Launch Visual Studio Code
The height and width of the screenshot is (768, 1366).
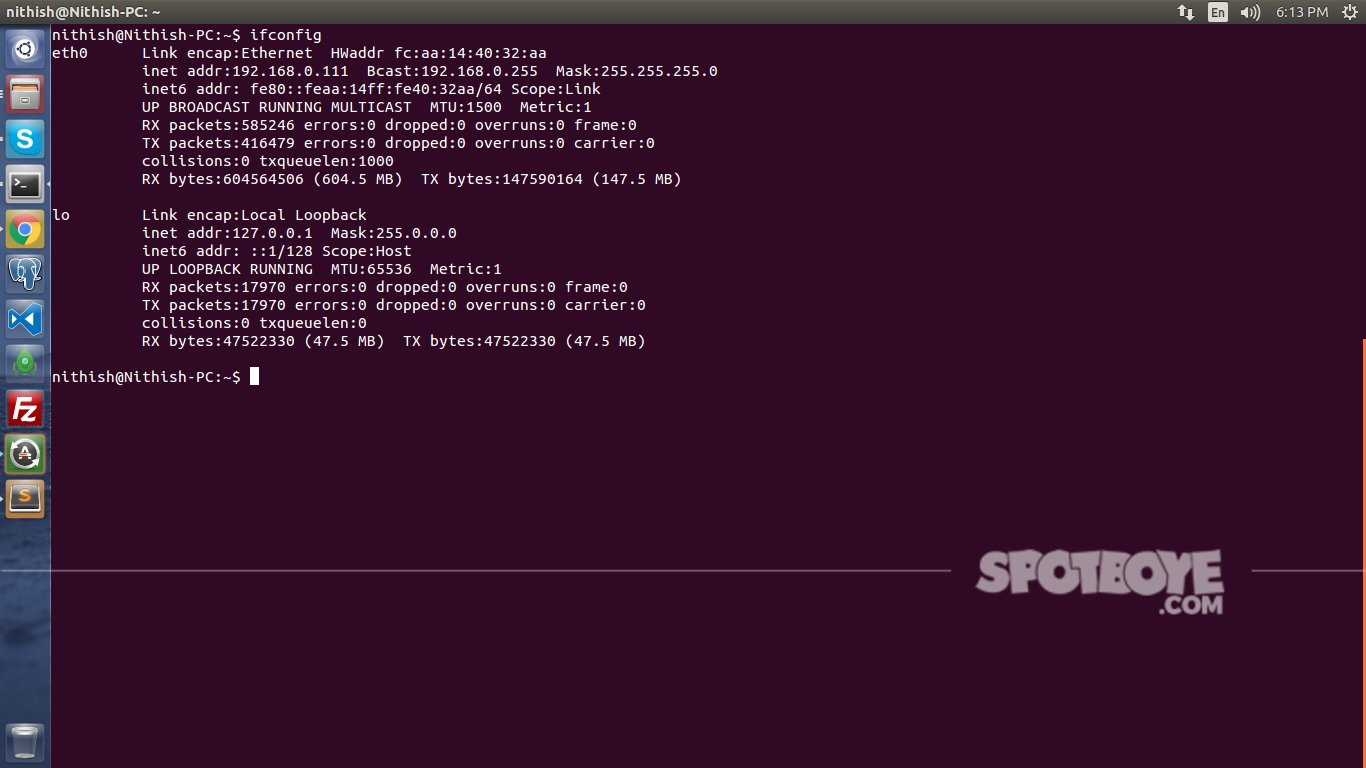pyautogui.click(x=25, y=320)
